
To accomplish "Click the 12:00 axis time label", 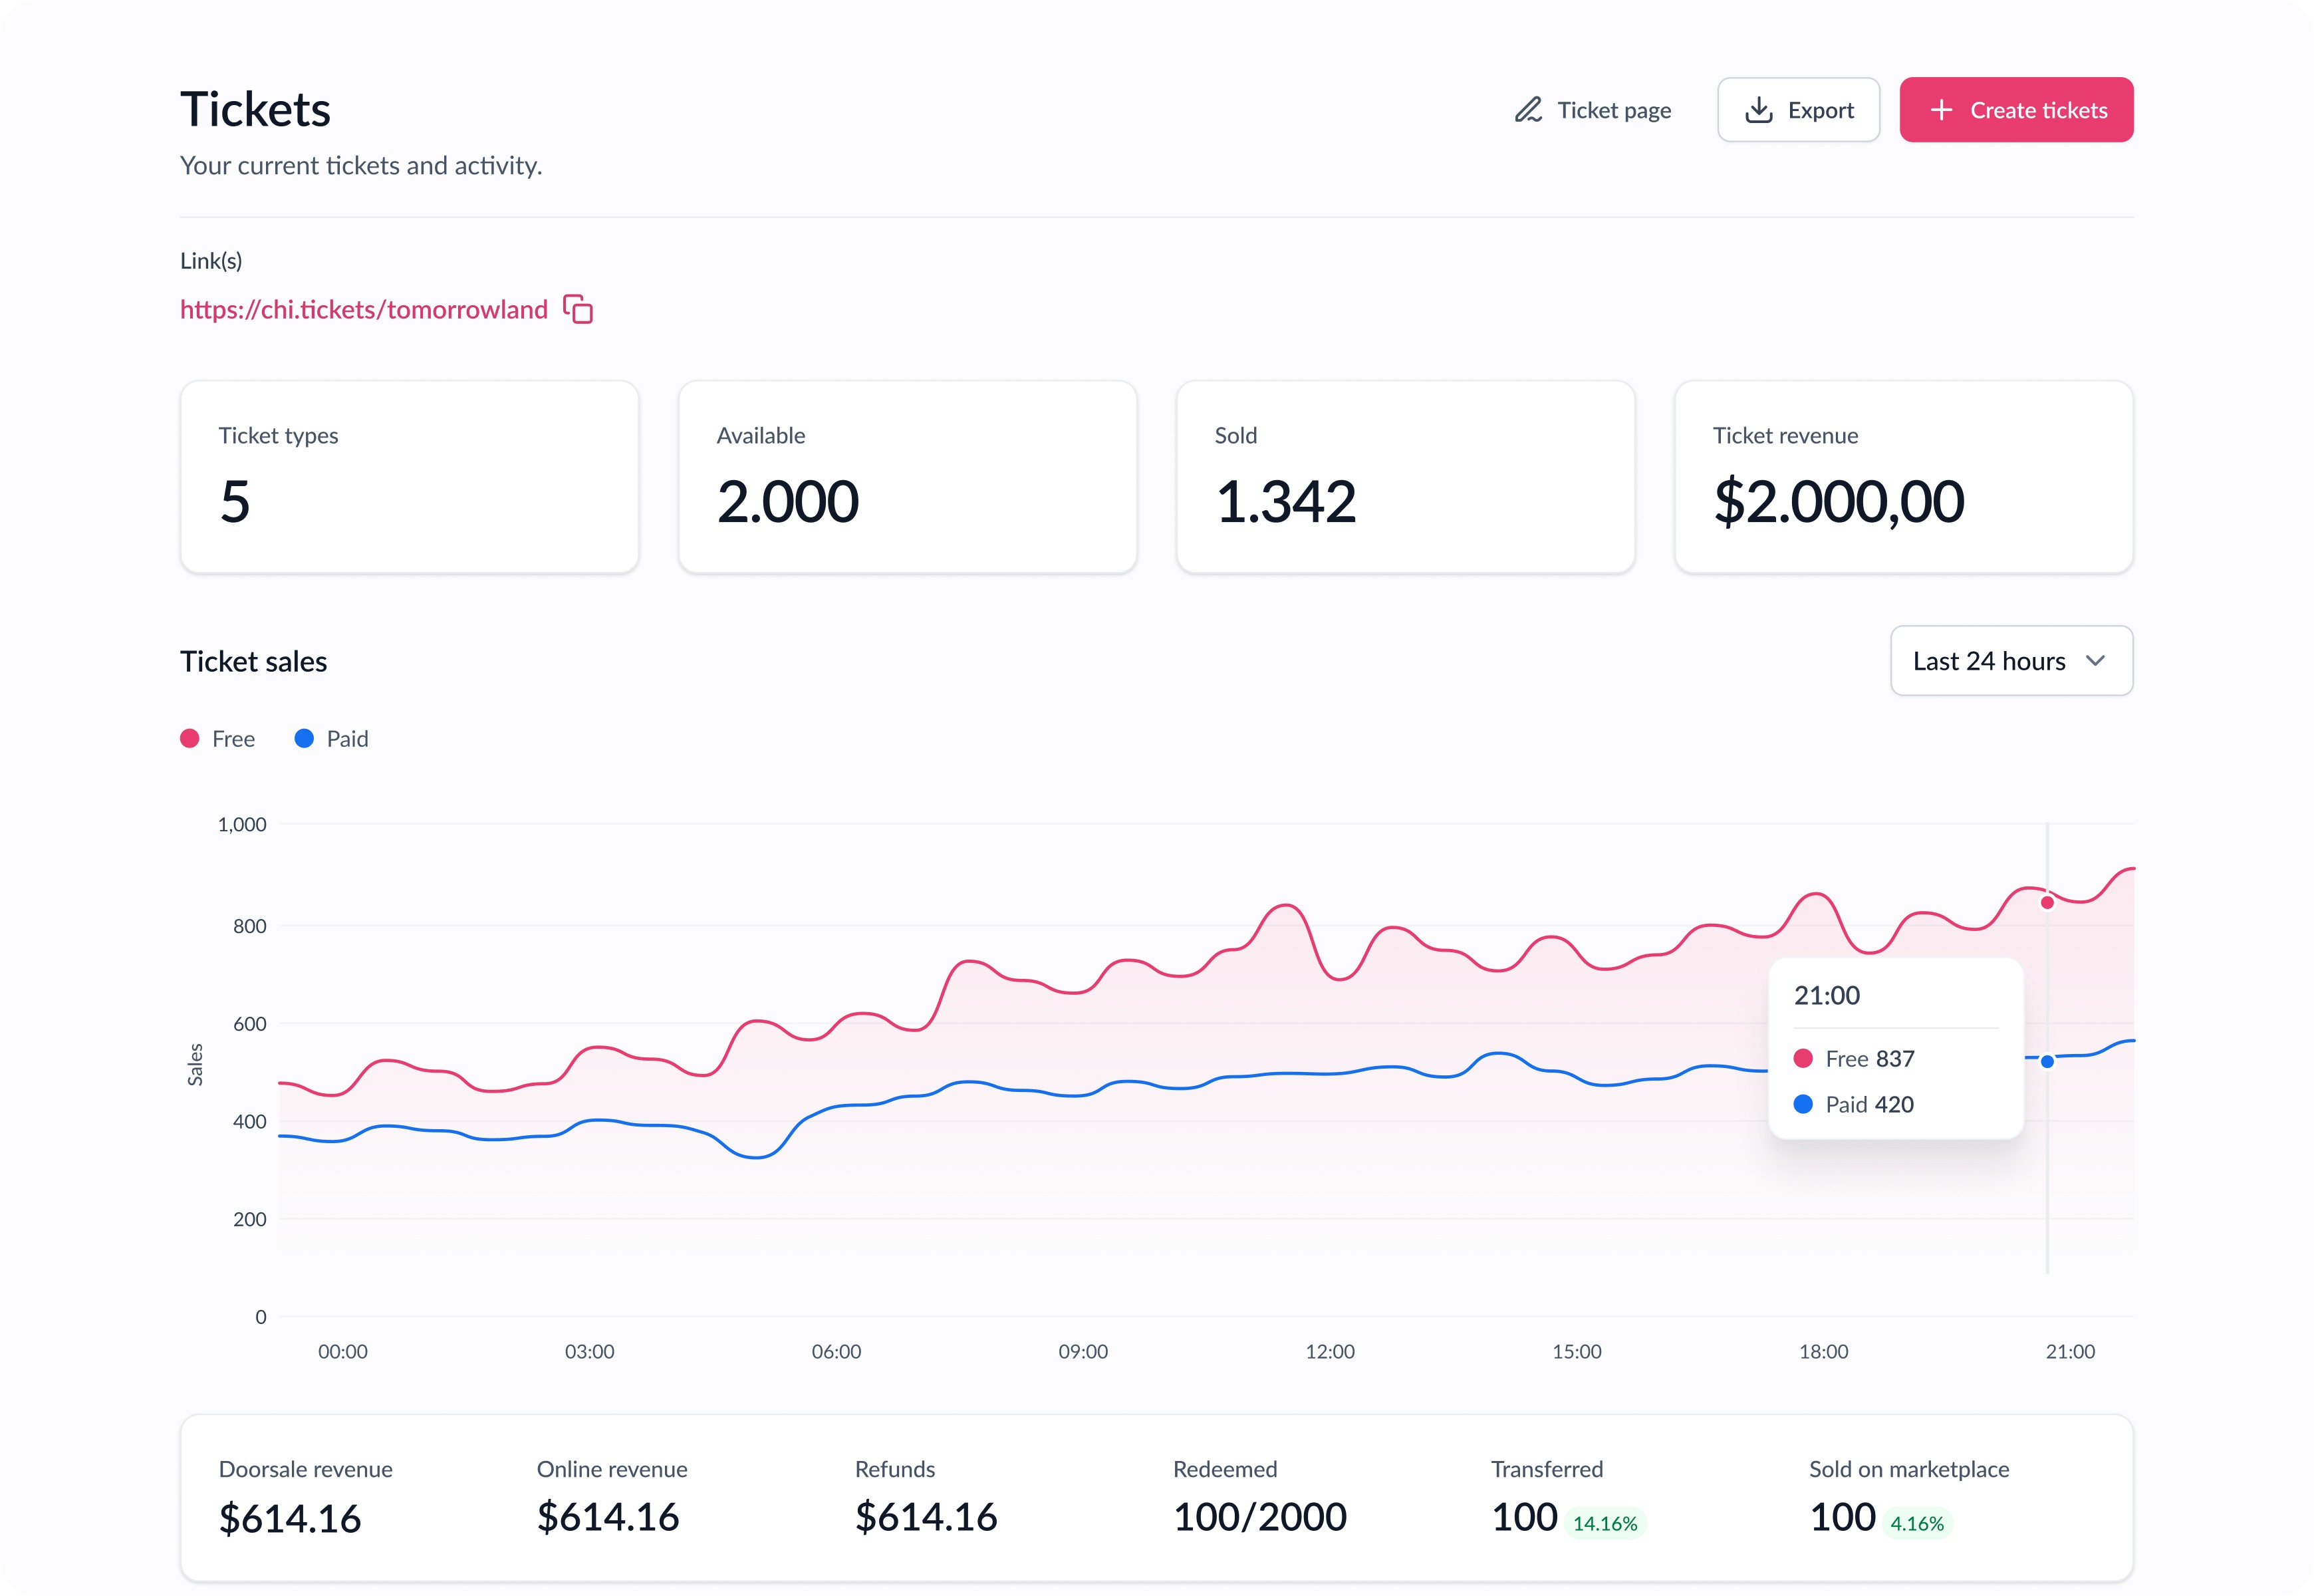I will pos(1329,1351).
